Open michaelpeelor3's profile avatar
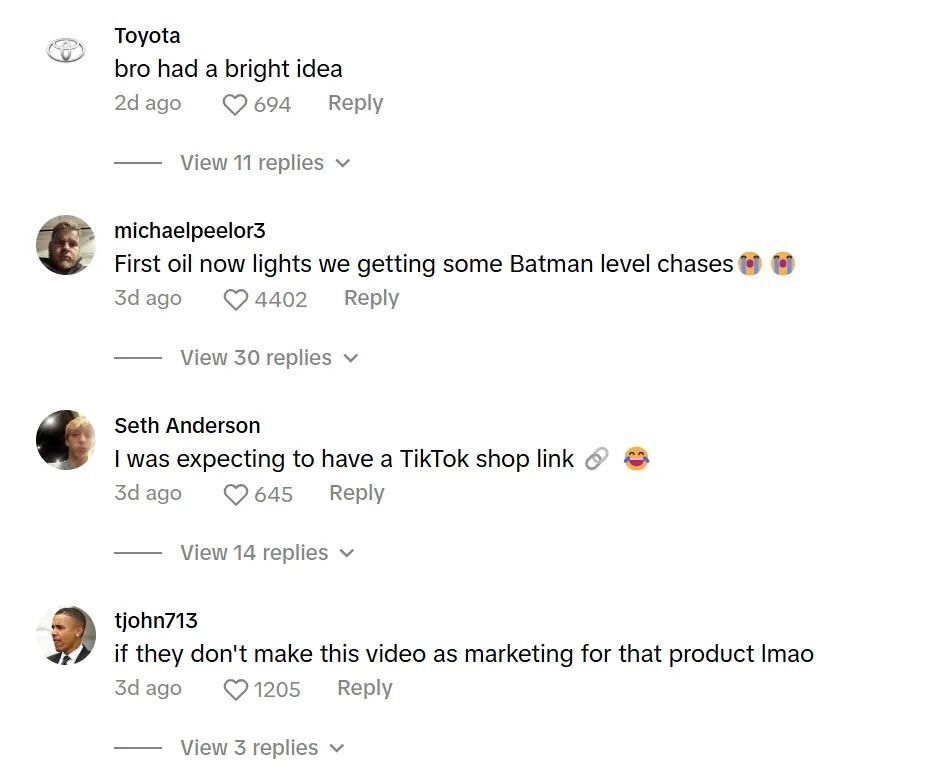The width and height of the screenshot is (942, 769). pos(66,245)
